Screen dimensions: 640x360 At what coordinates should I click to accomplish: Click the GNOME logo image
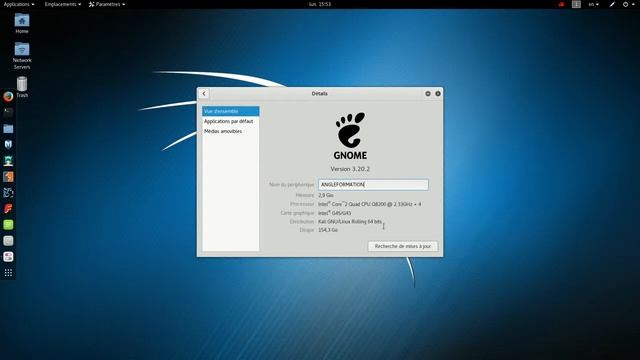click(x=350, y=136)
